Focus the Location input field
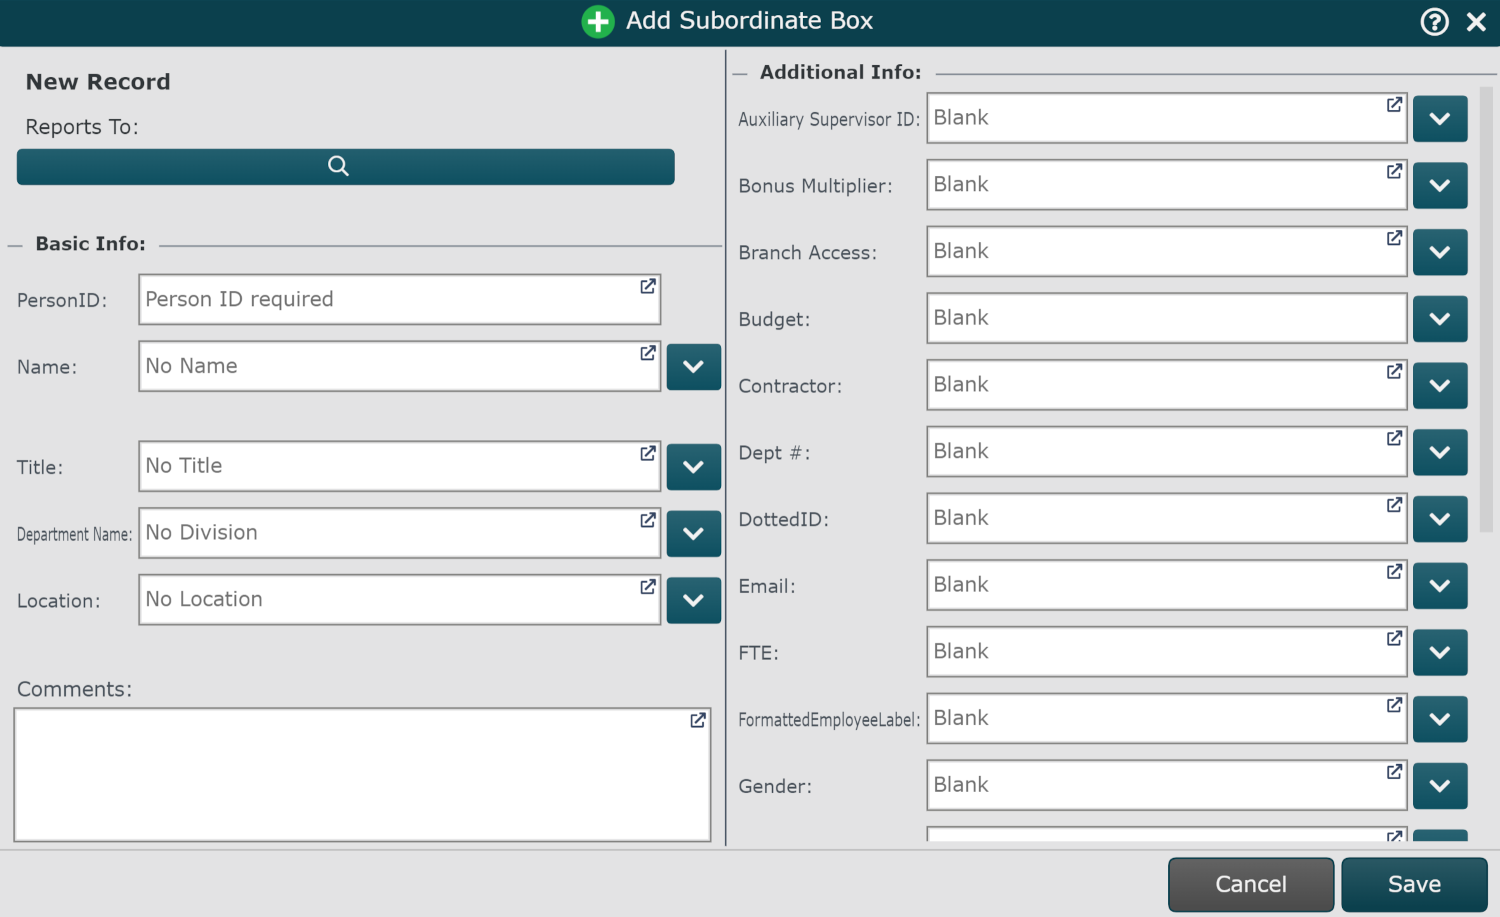This screenshot has height=917, width=1500. coord(399,600)
